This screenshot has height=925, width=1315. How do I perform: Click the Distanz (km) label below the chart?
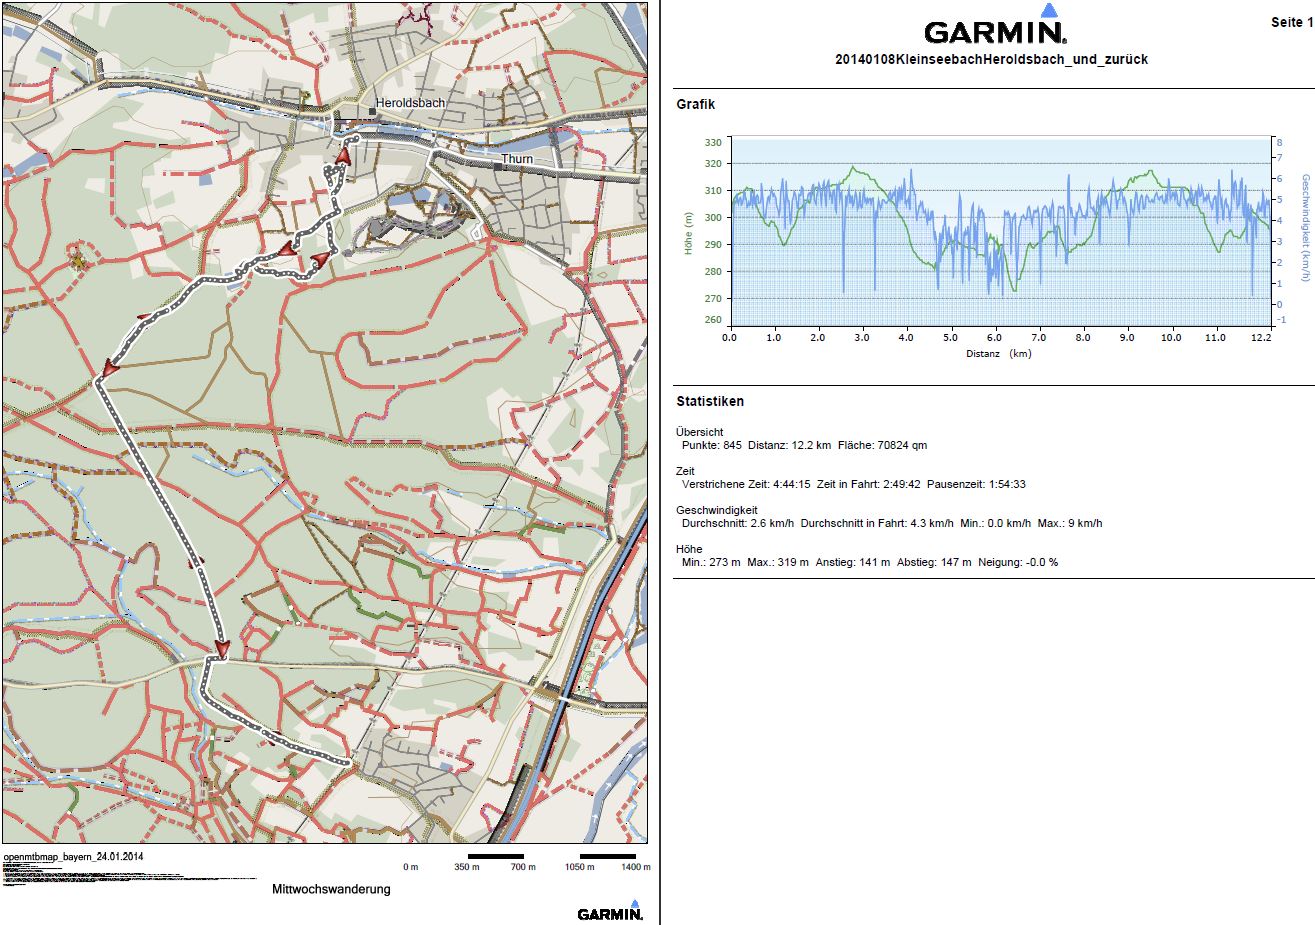click(x=998, y=354)
